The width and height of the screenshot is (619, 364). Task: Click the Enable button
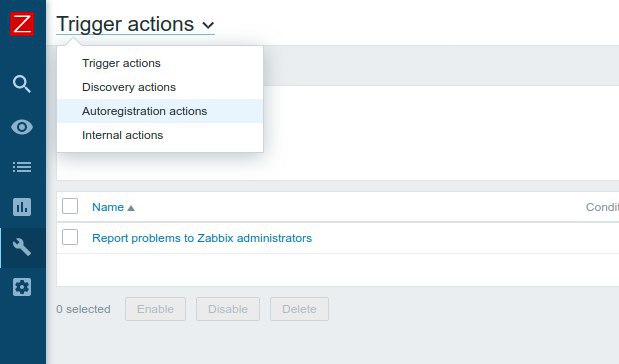156,309
